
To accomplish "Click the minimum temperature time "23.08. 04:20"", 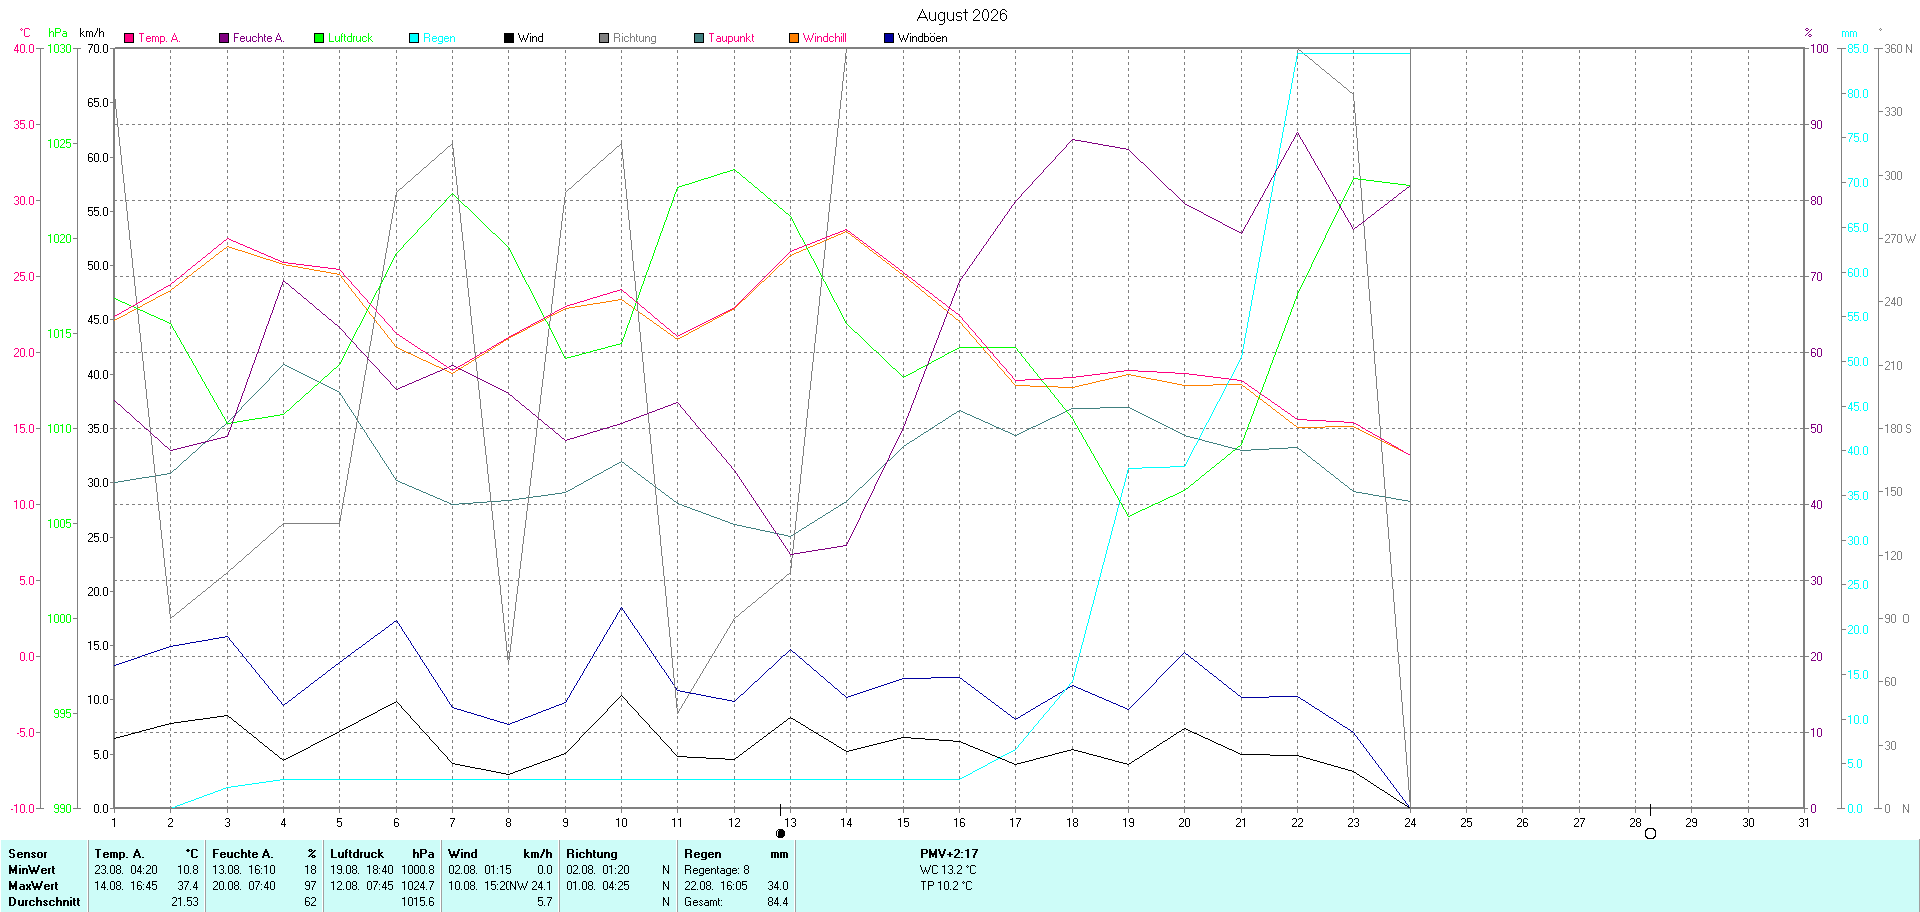I will click(x=126, y=870).
